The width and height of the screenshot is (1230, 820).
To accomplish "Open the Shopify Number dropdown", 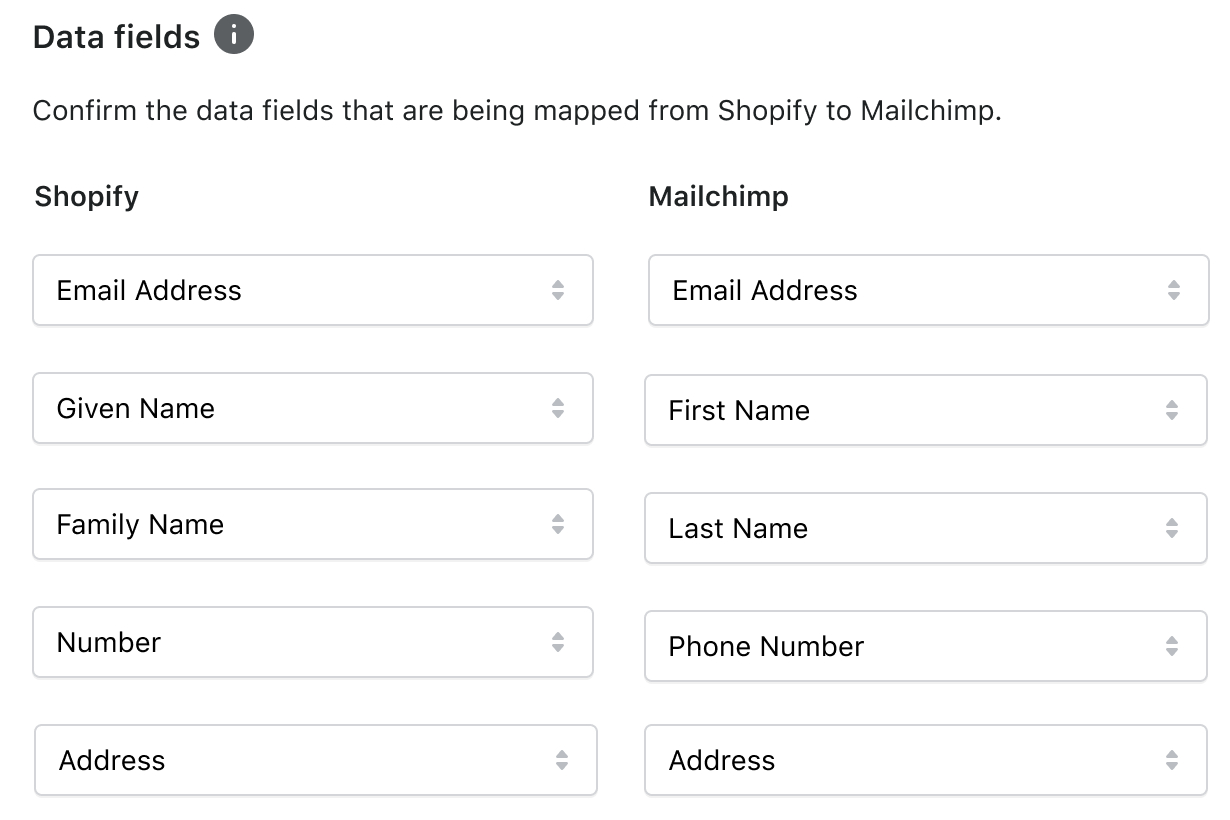I will coord(313,642).
